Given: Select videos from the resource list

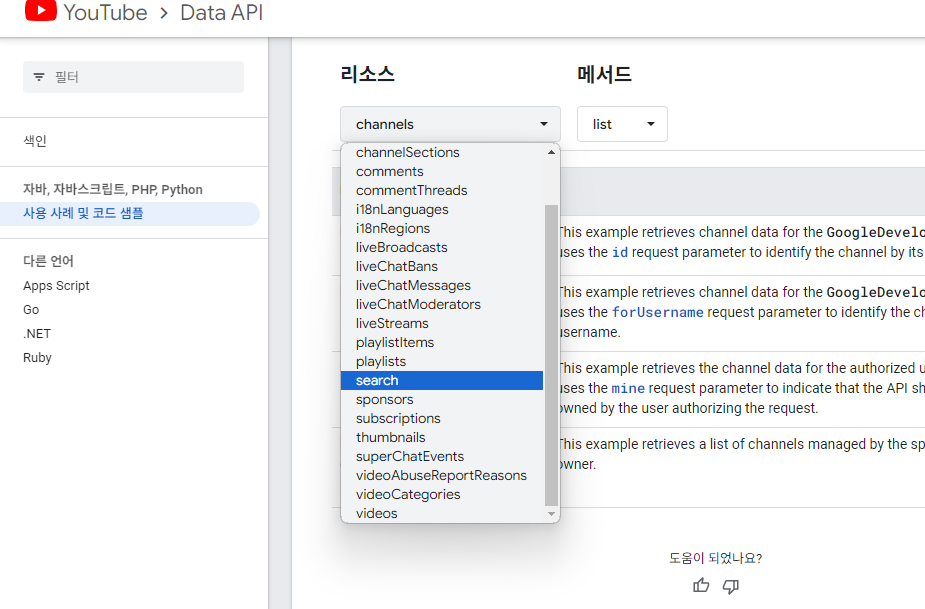Looking at the screenshot, I should [442, 513].
